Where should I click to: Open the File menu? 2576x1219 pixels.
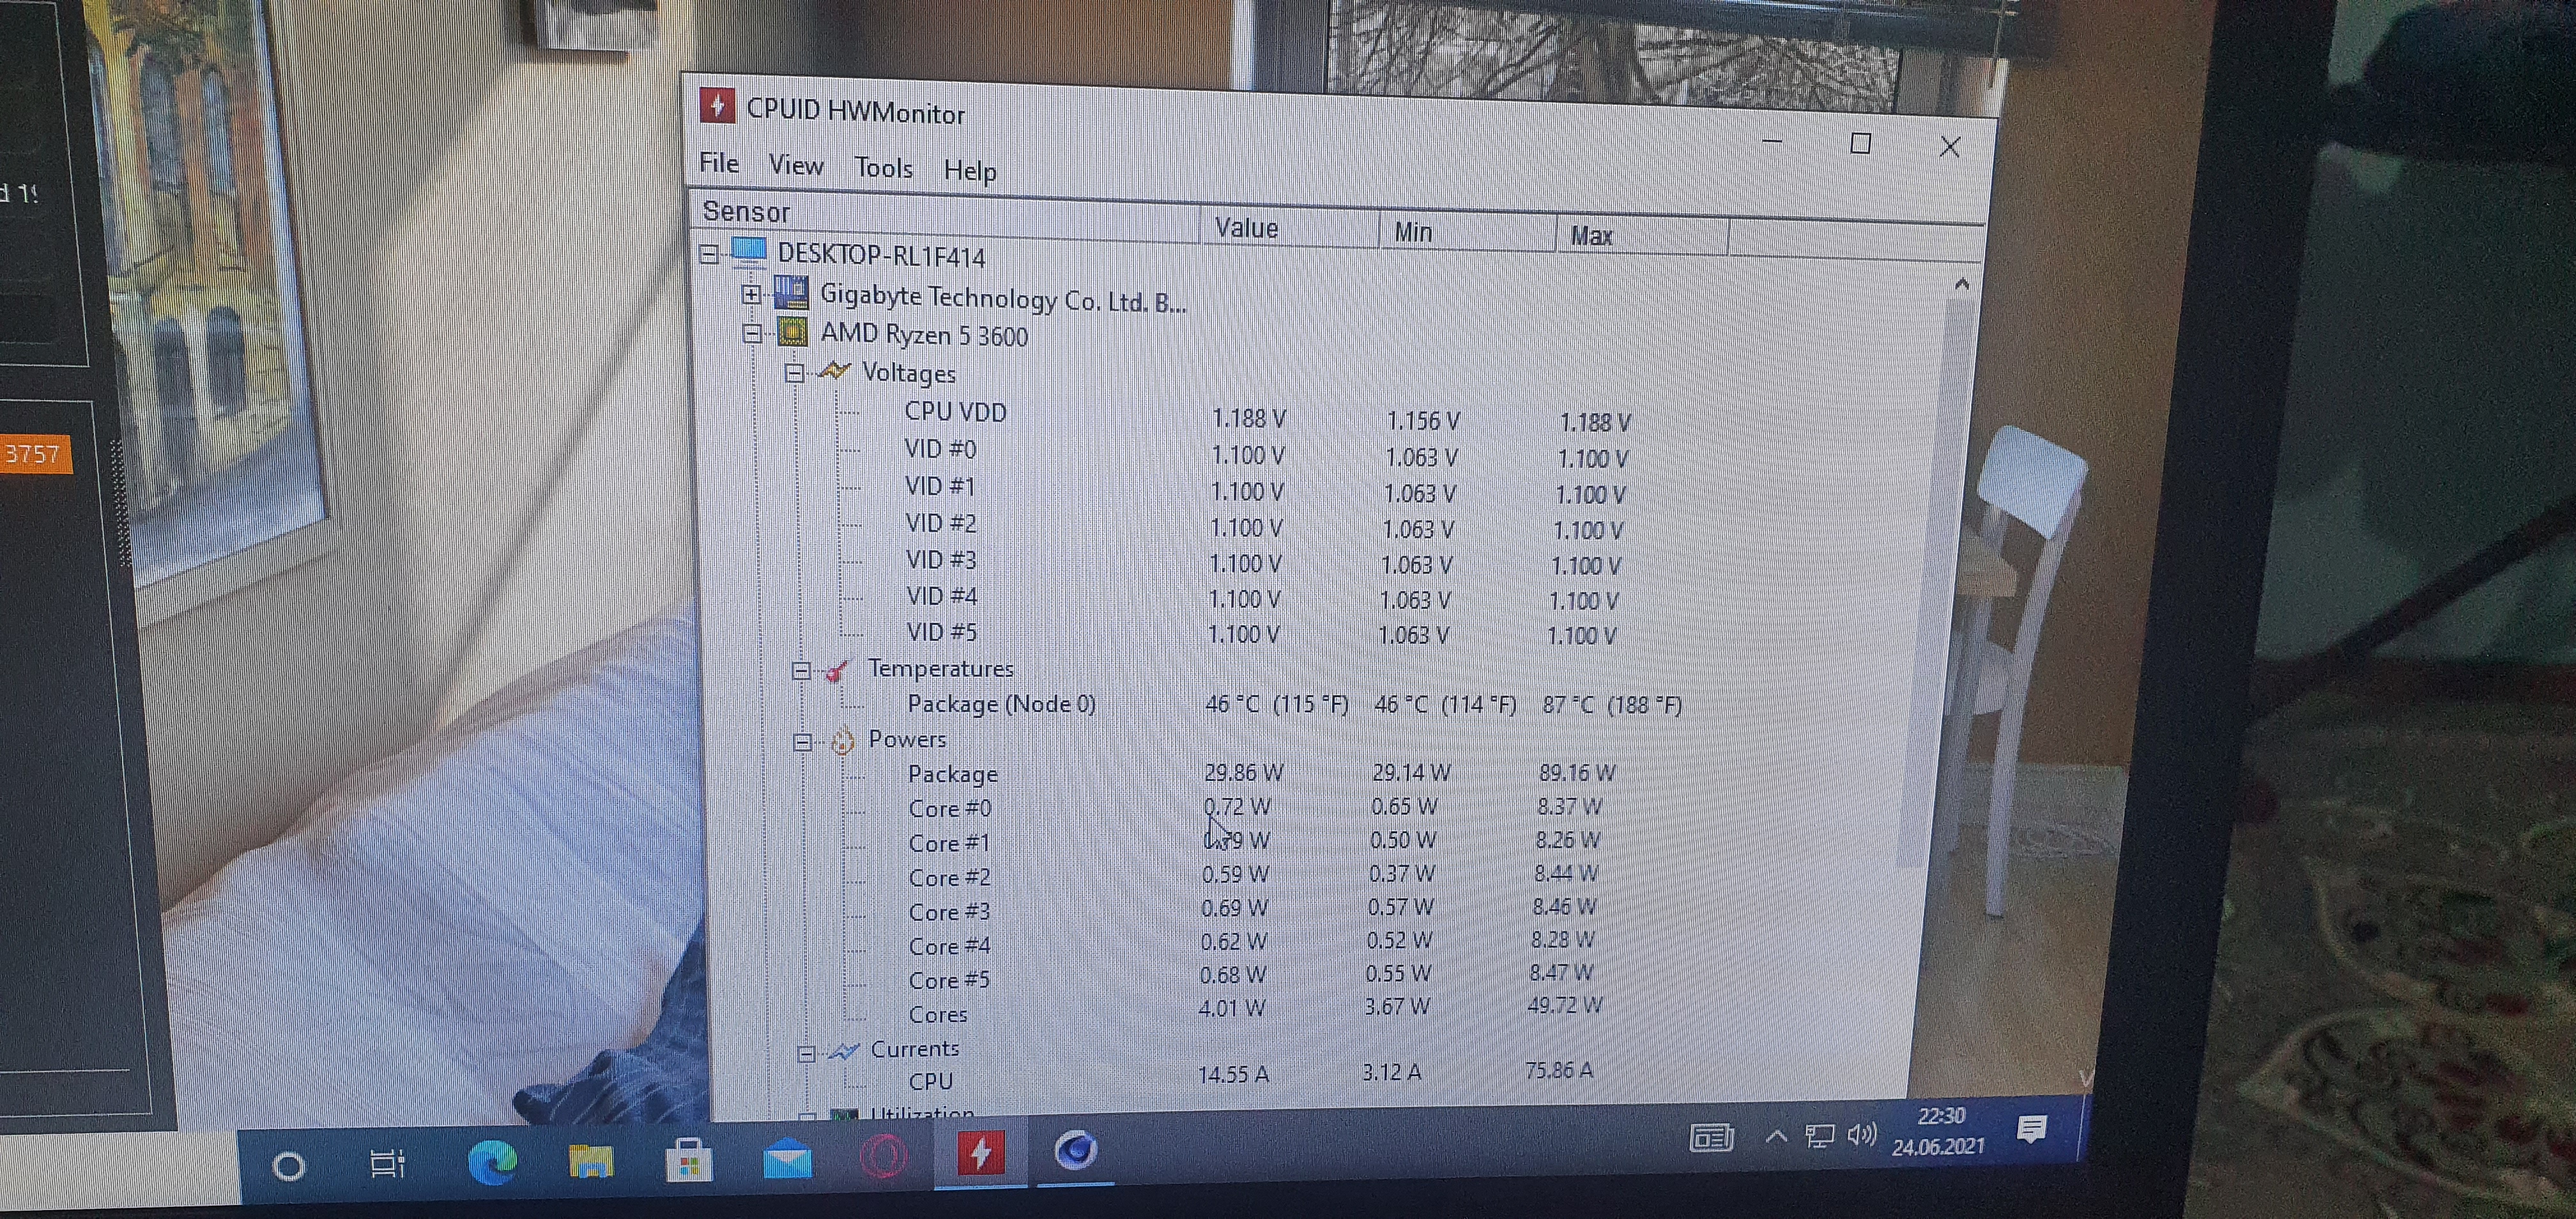[719, 163]
